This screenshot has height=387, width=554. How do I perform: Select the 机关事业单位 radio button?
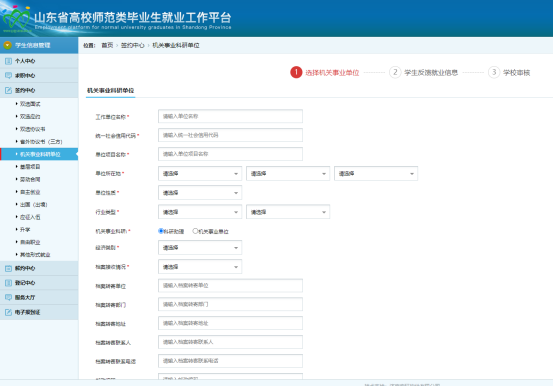point(195,231)
